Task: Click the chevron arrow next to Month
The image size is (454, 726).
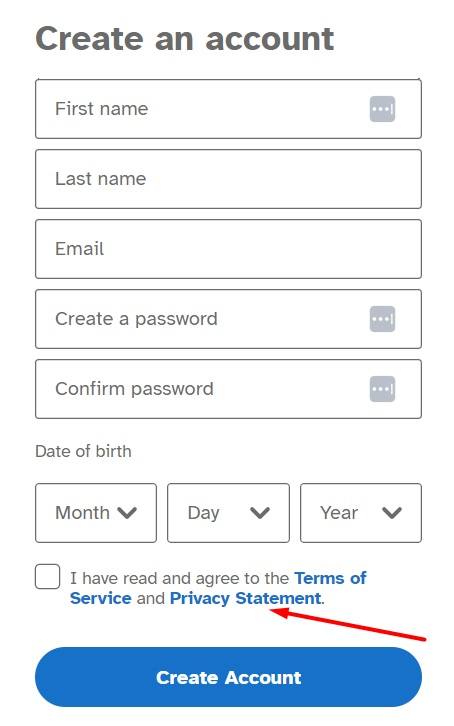Action: tap(127, 513)
